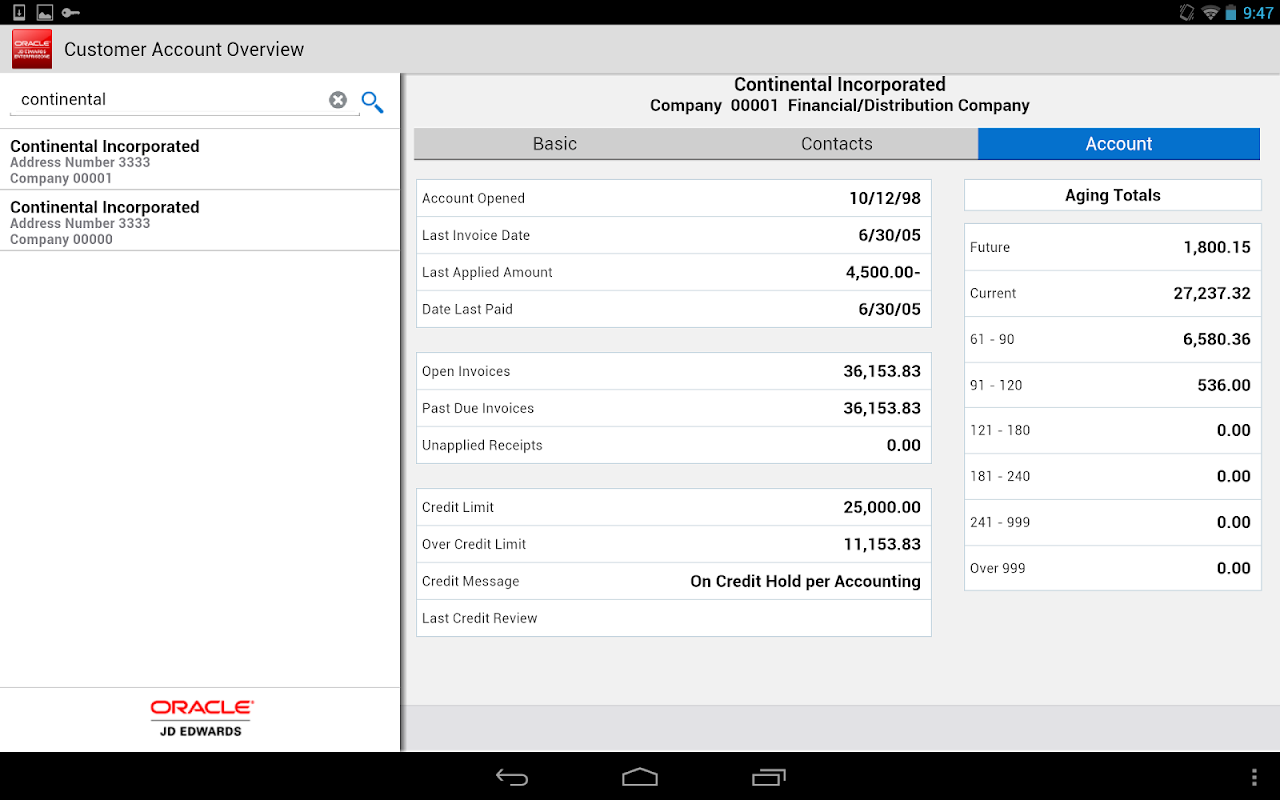This screenshot has height=800, width=1280.
Task: Open the recent apps switcher
Action: 769,777
